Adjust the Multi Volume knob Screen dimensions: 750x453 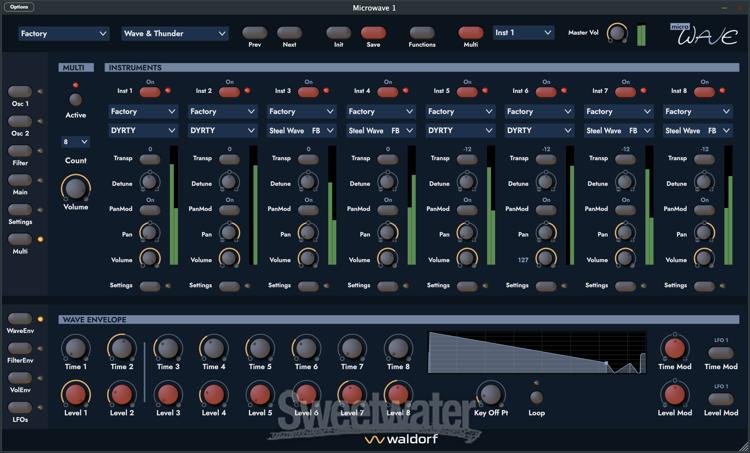click(x=76, y=188)
